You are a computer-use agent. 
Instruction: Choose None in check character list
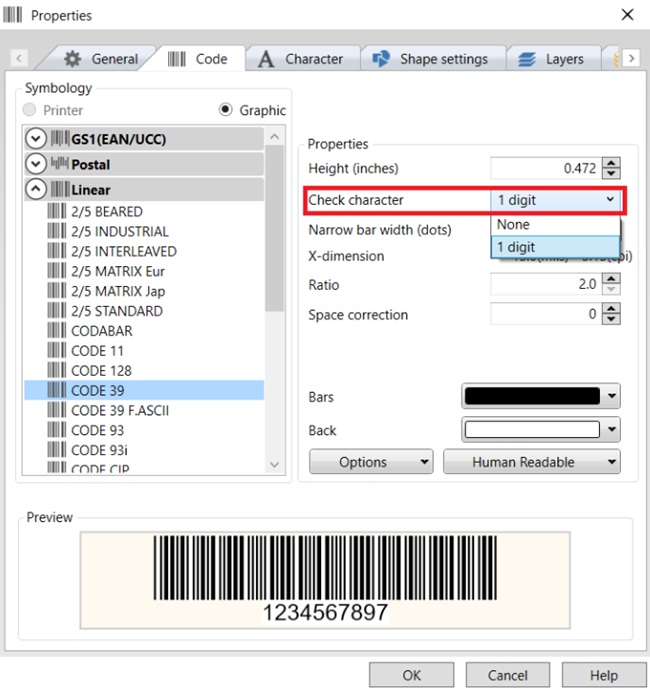(556, 225)
